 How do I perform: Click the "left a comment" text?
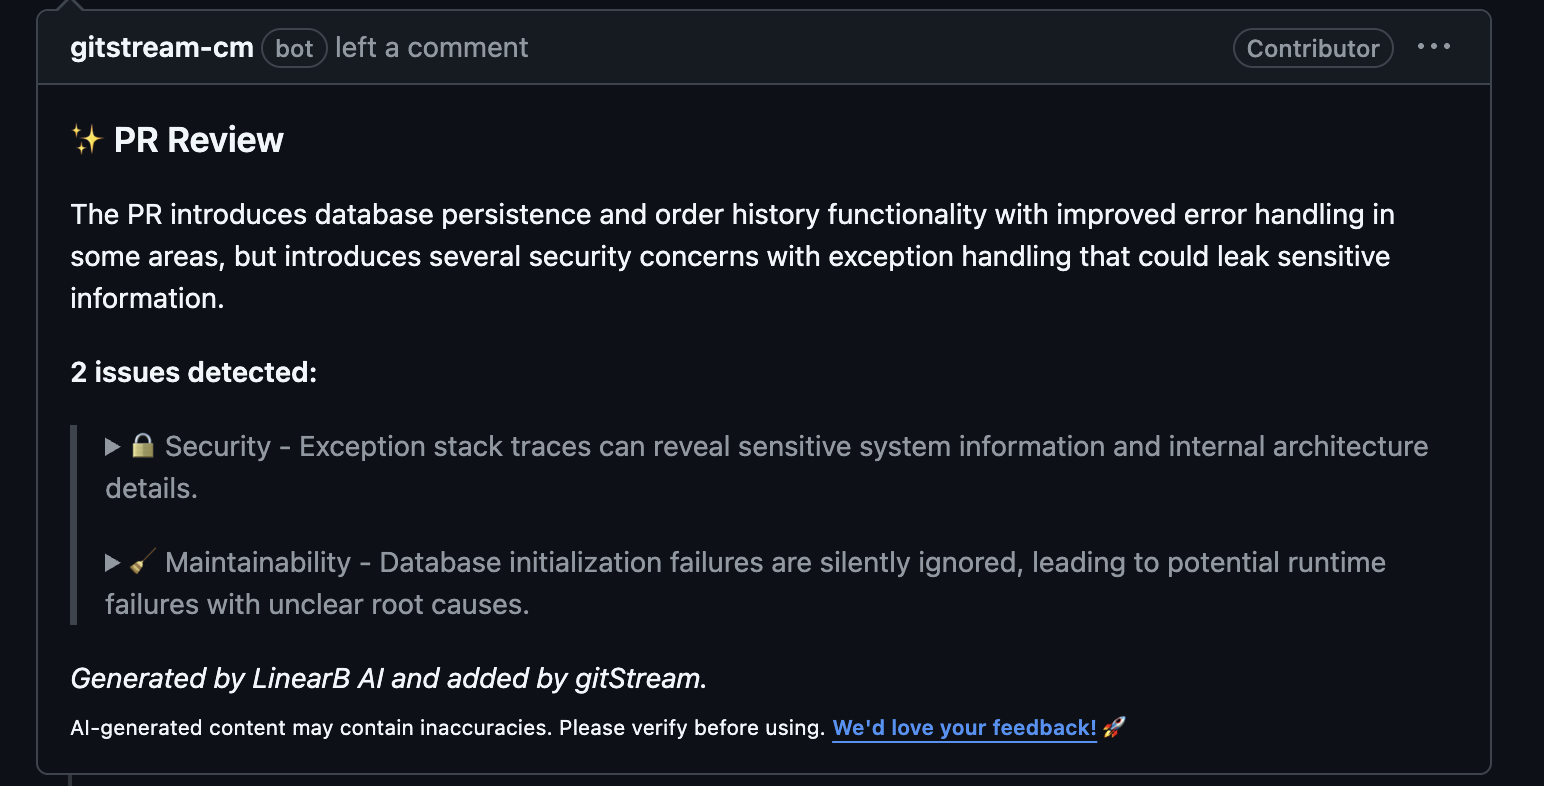[431, 48]
